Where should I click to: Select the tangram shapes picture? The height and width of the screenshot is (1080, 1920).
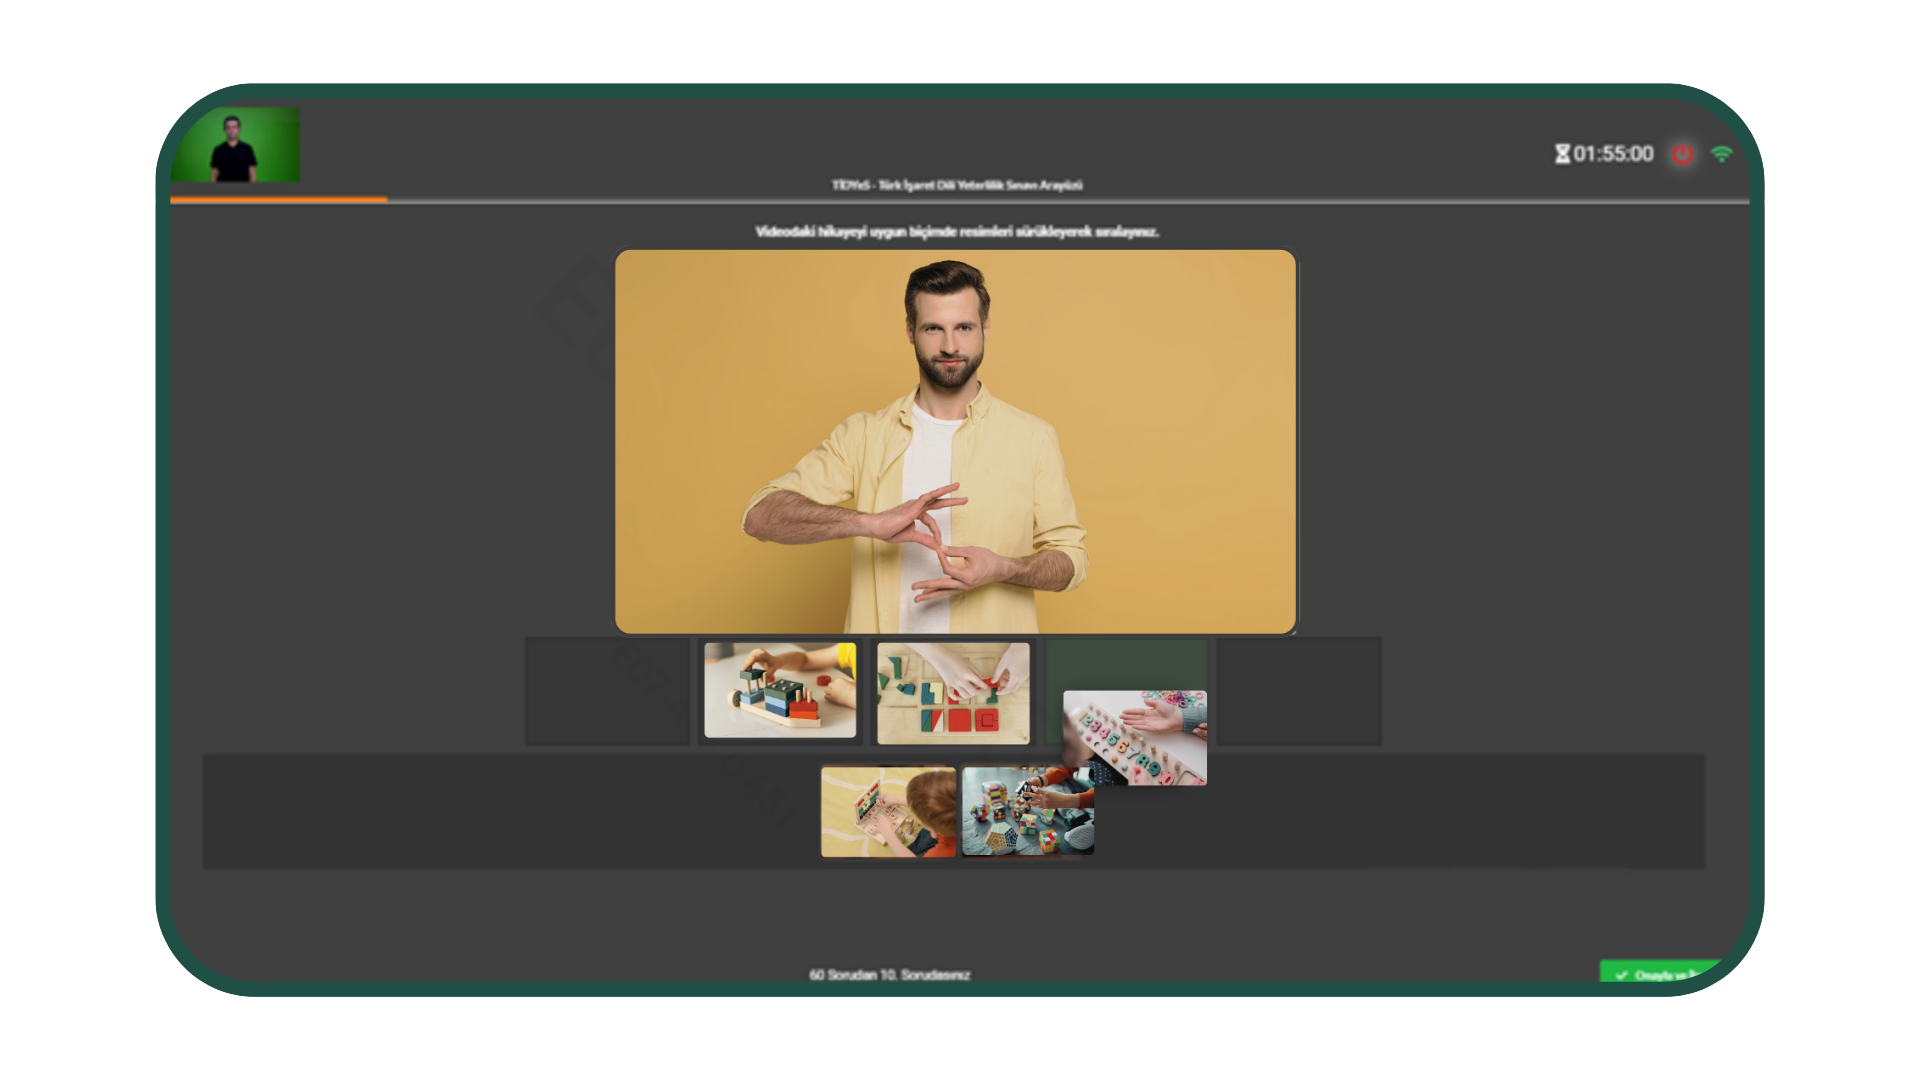pyautogui.click(x=952, y=693)
